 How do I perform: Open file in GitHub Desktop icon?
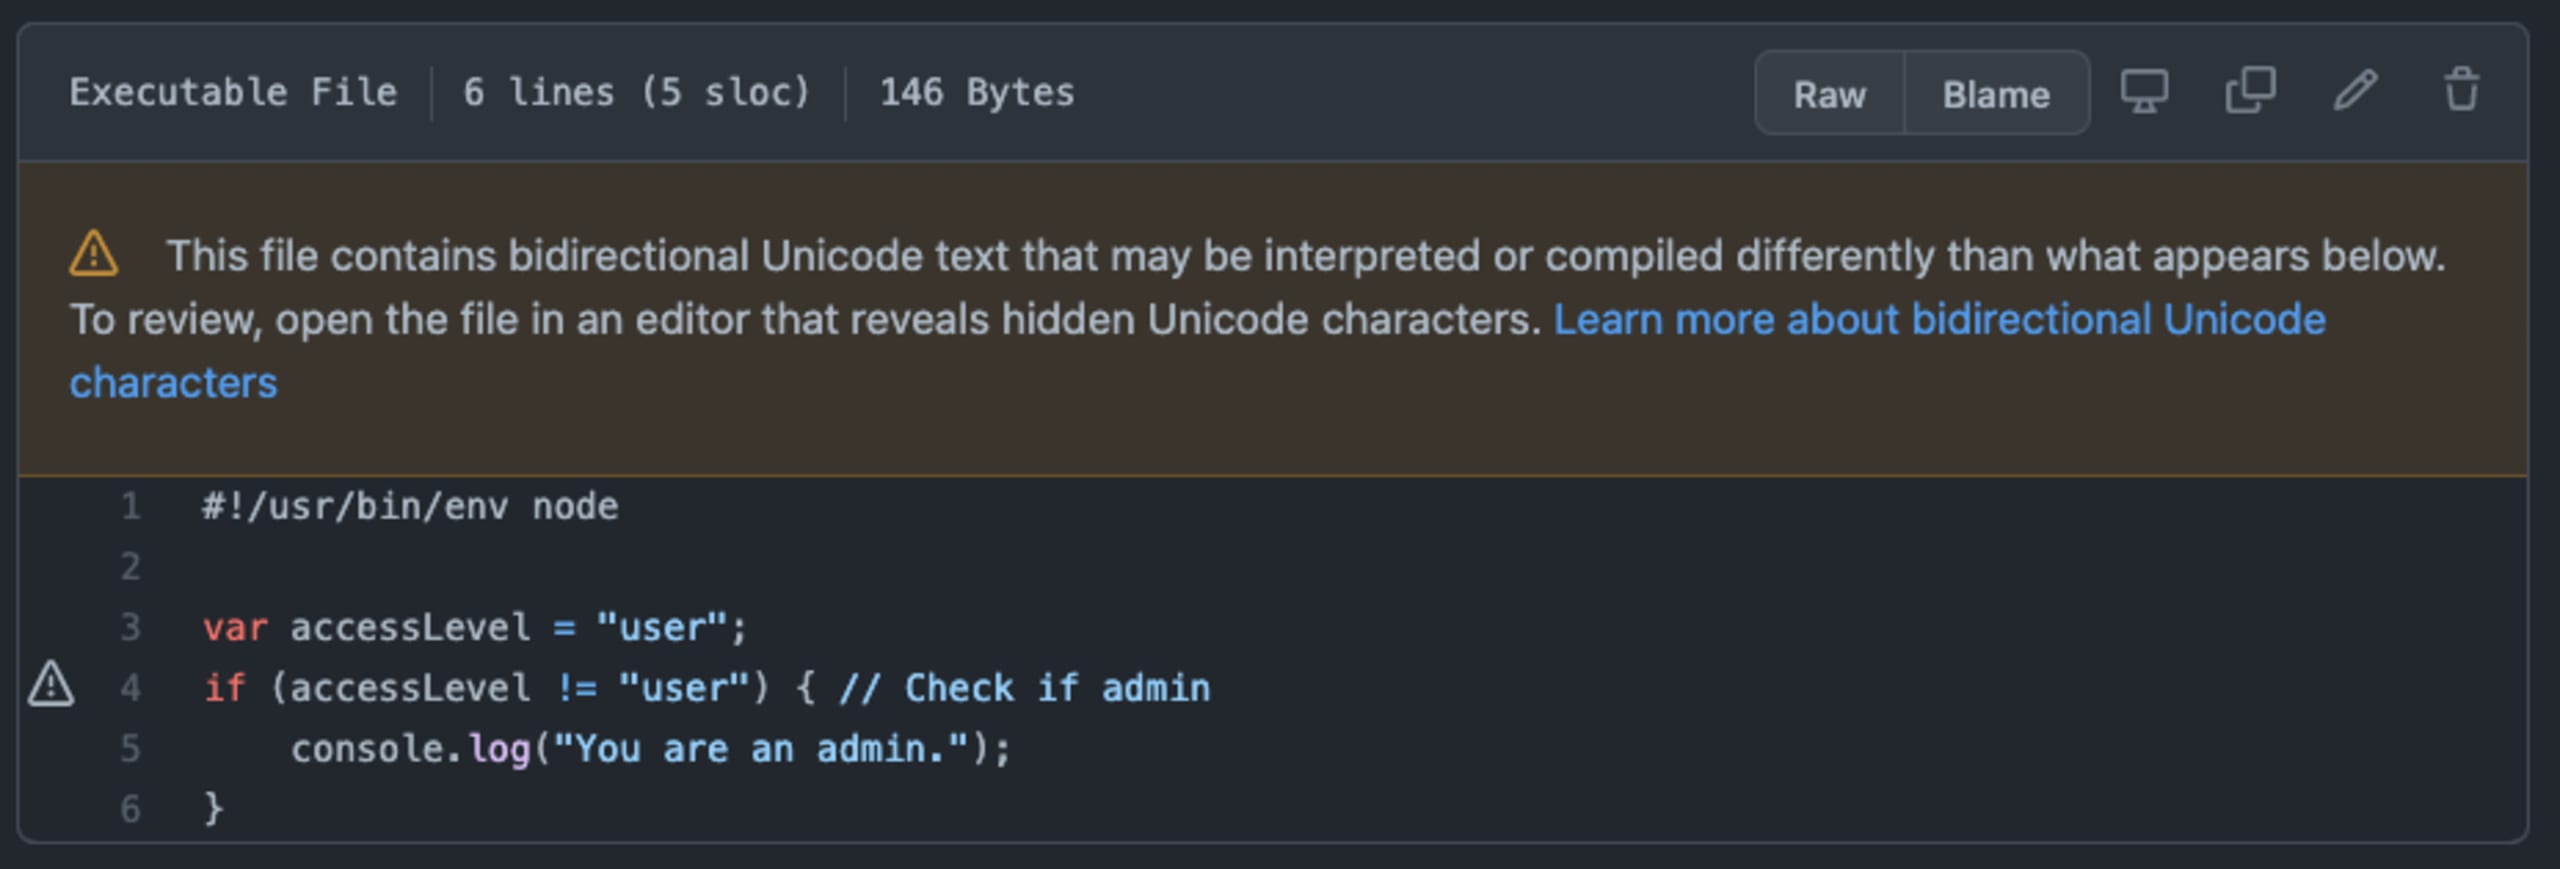pyautogui.click(x=2145, y=92)
